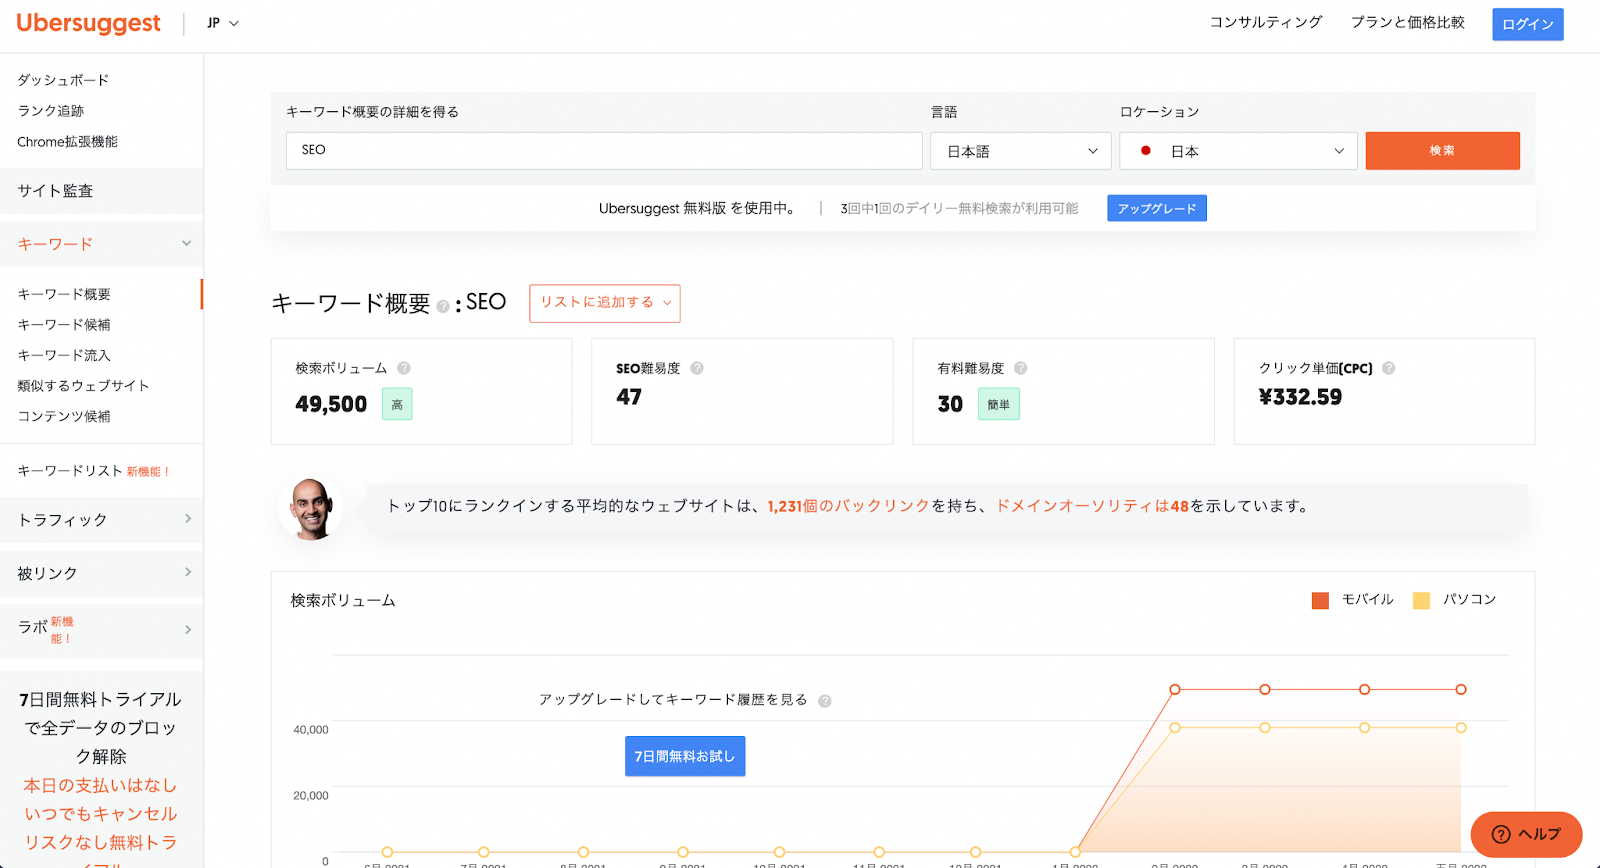Viewport: 1600px width, 868px height.
Task: Select キーワード候補 in sidebar
Action: click(64, 325)
